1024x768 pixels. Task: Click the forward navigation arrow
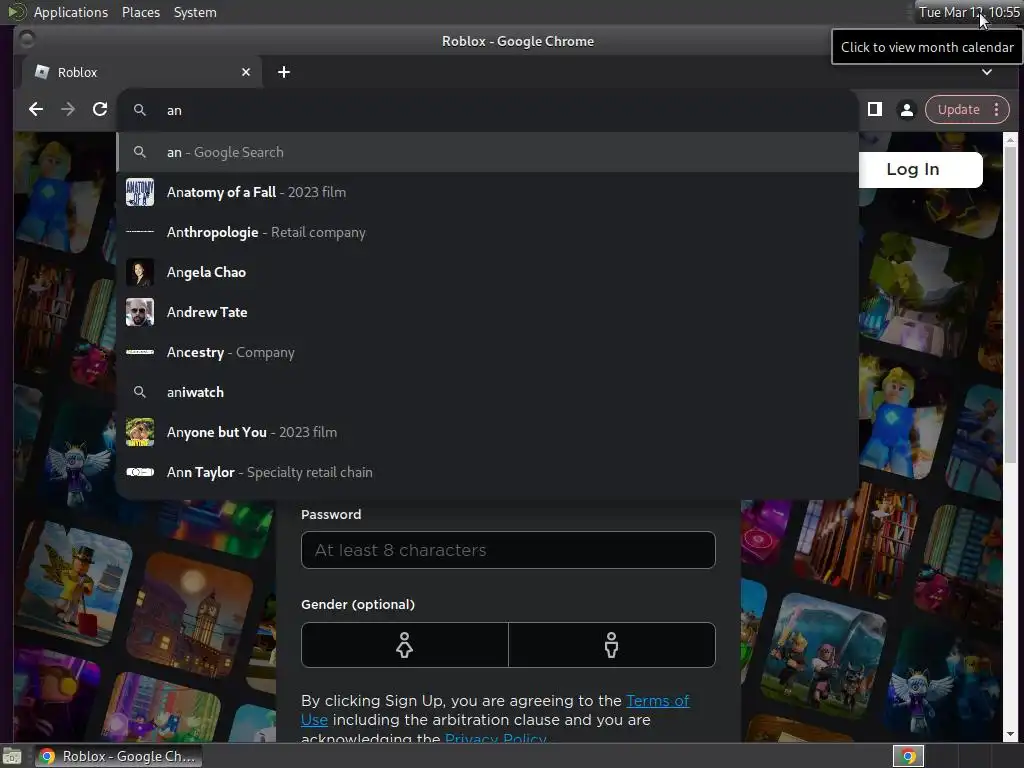(x=68, y=109)
